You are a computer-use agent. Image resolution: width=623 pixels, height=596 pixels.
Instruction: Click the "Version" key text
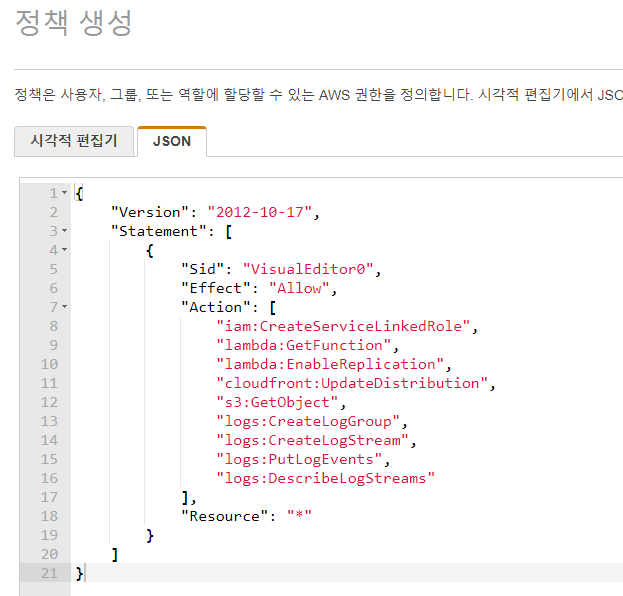pos(150,212)
